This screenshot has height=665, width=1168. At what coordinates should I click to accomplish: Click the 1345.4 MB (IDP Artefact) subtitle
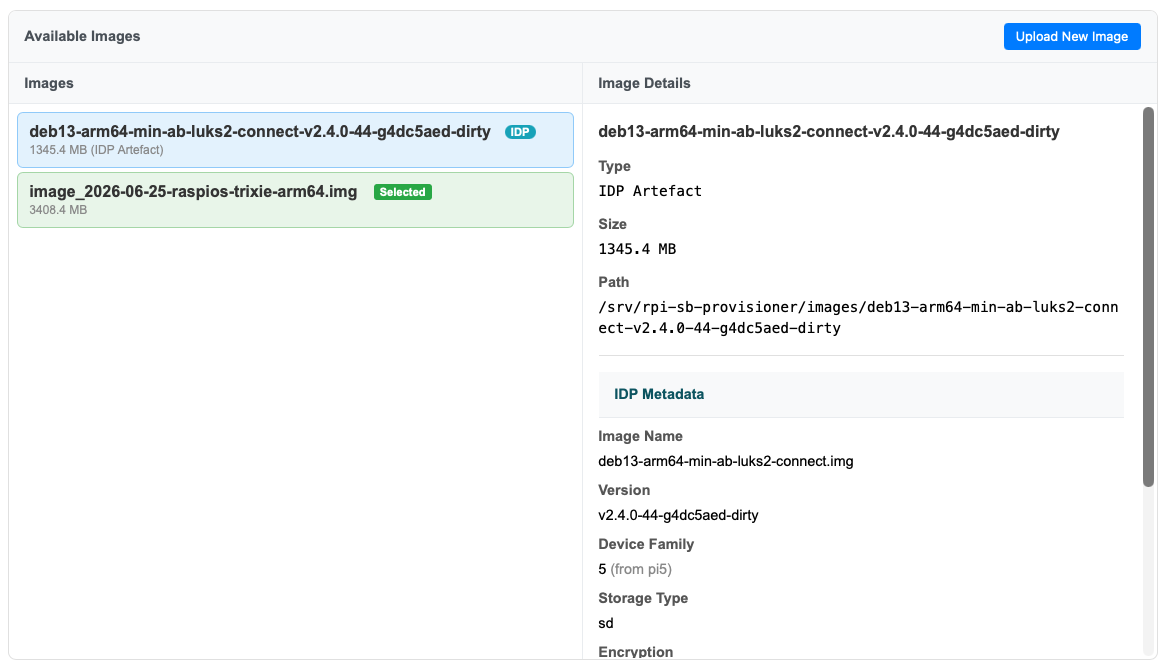[96, 150]
